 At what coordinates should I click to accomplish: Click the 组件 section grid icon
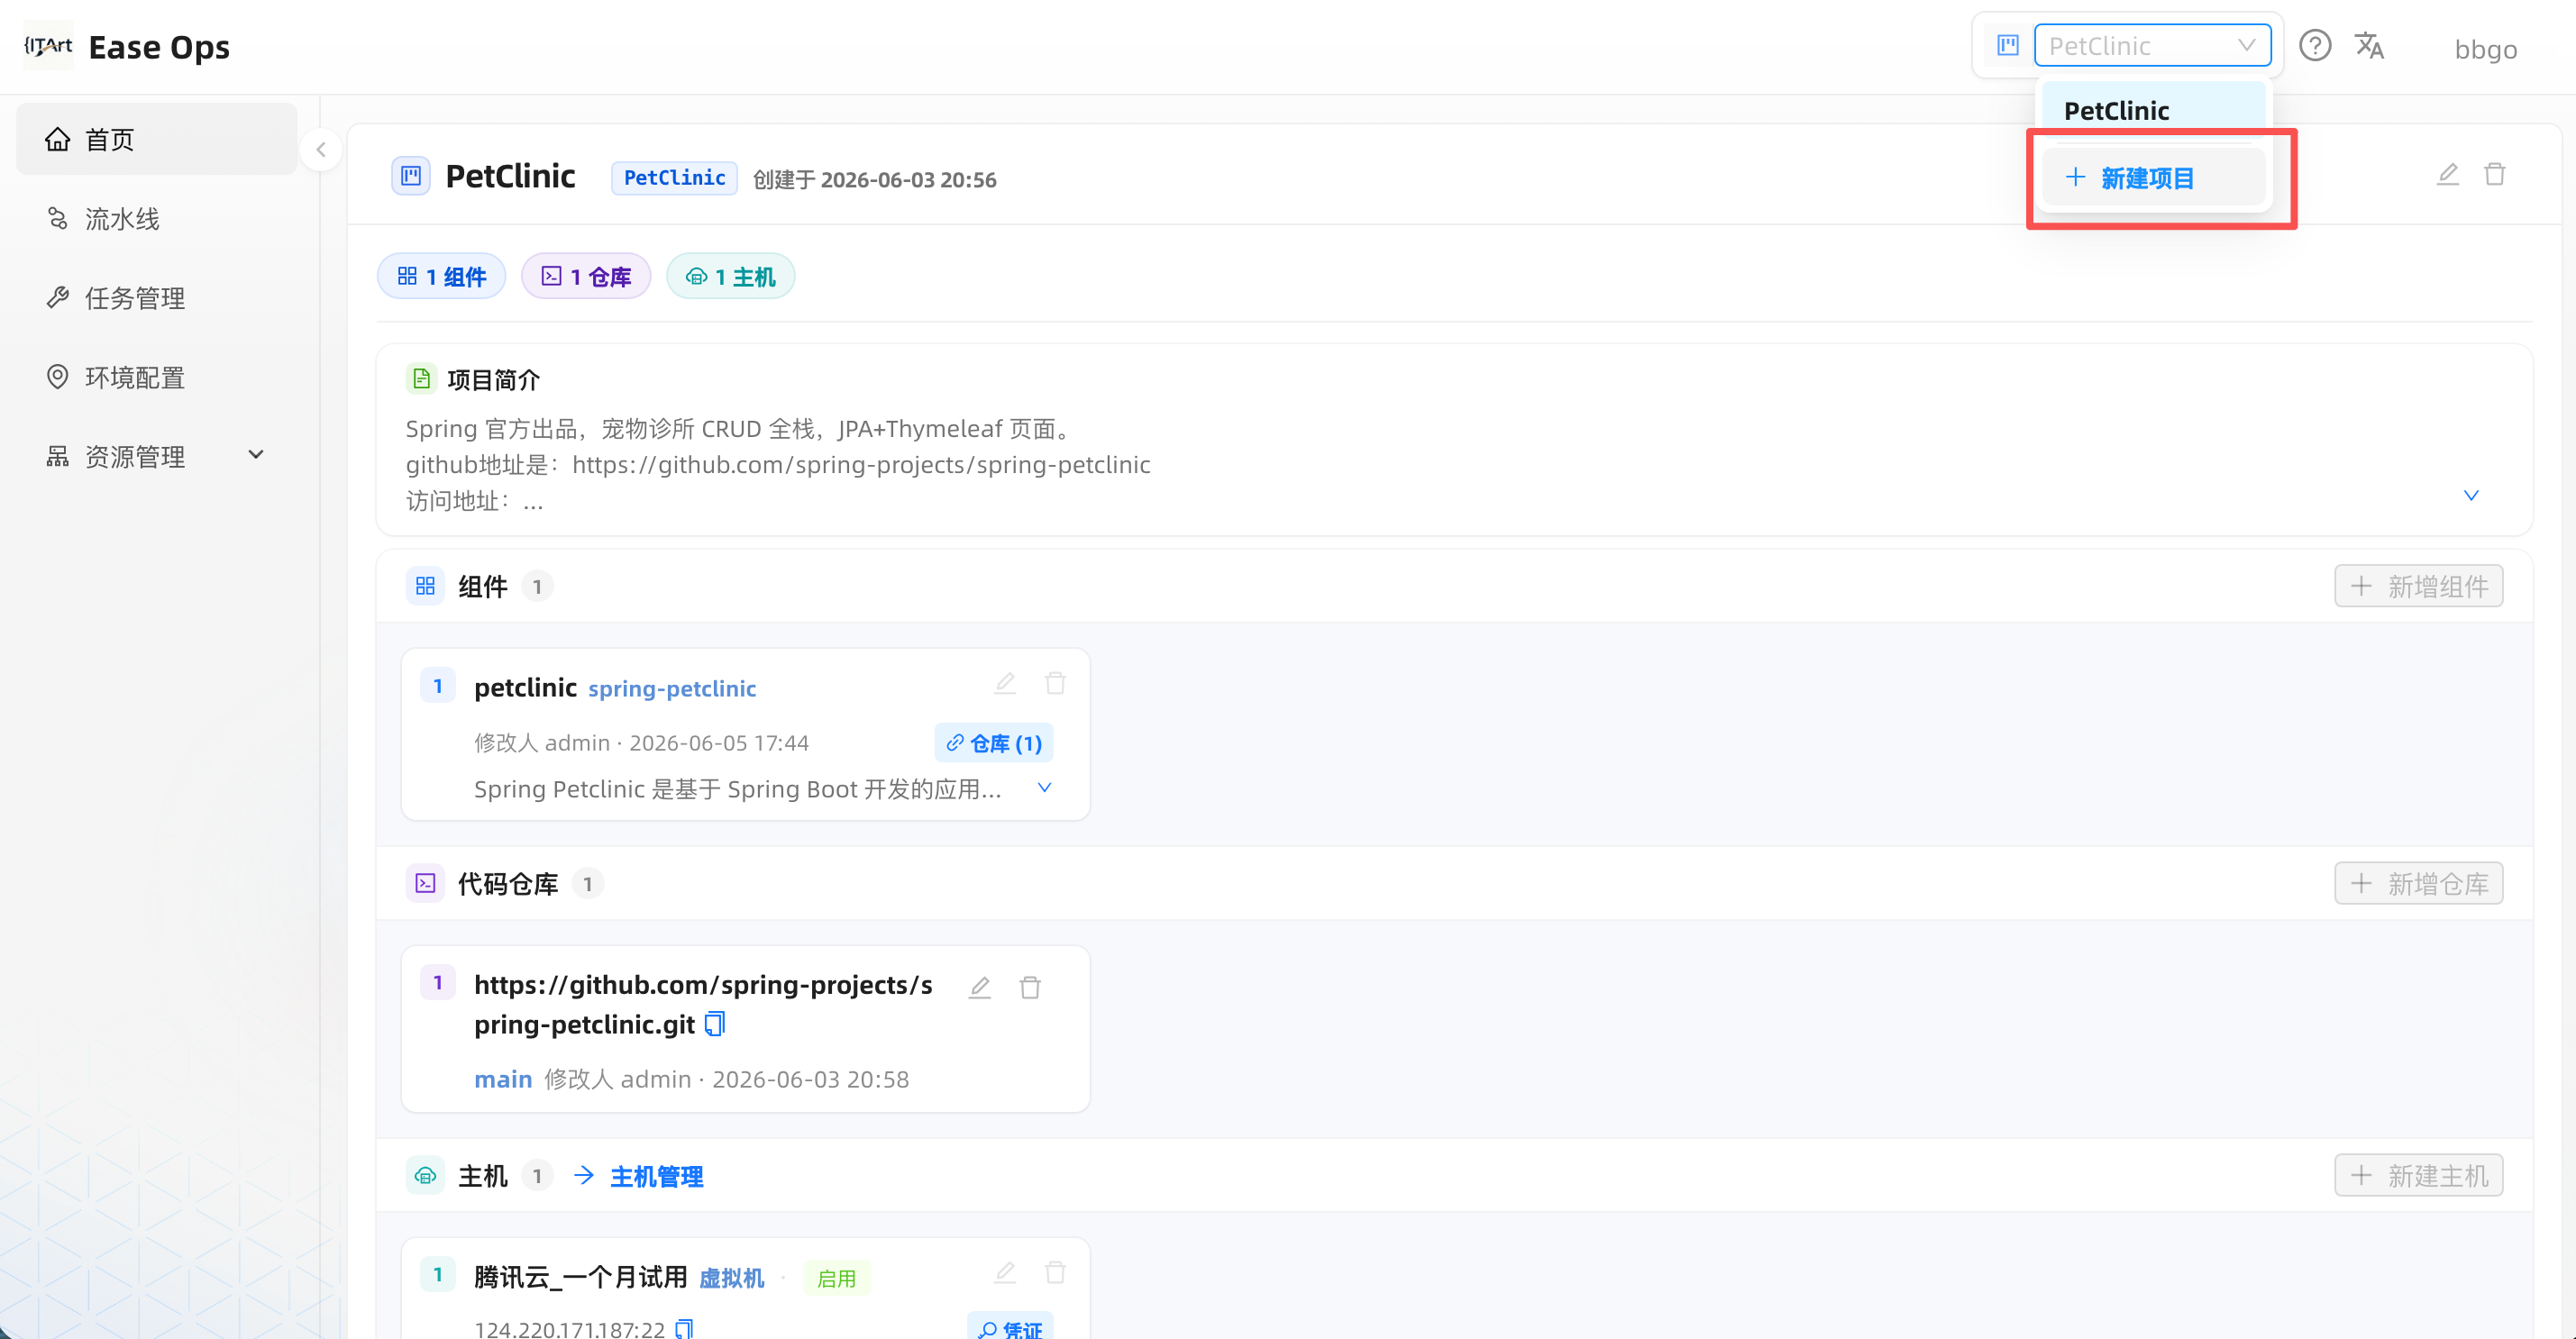(x=425, y=586)
